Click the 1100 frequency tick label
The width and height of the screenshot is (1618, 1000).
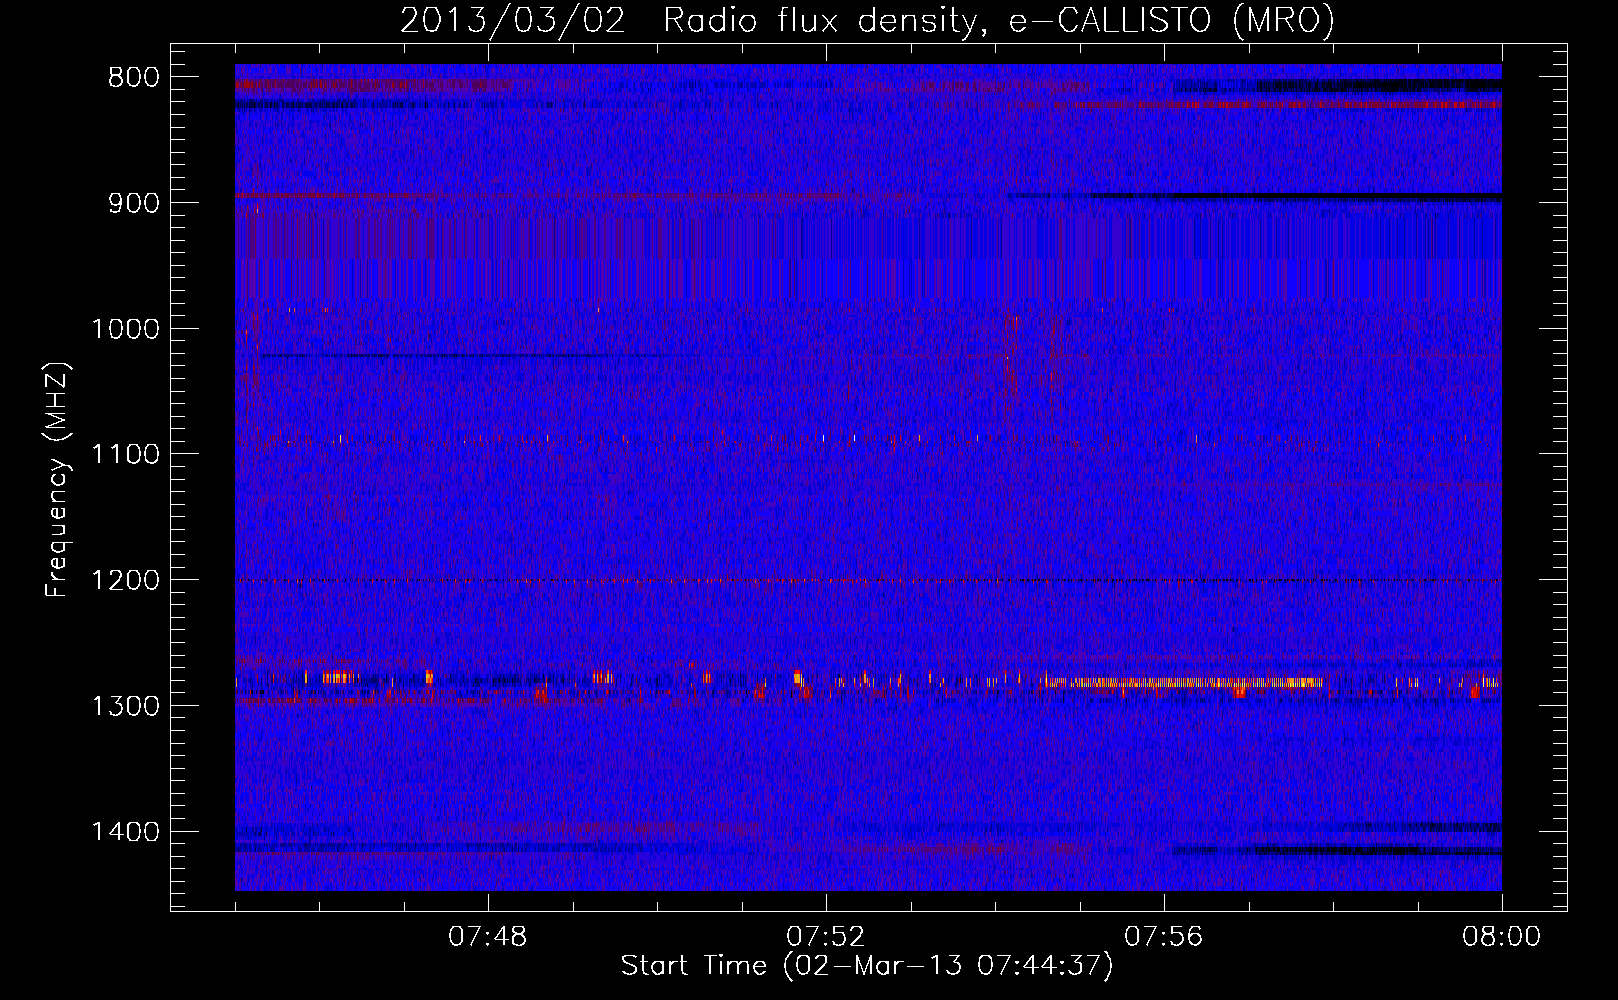click(125, 455)
